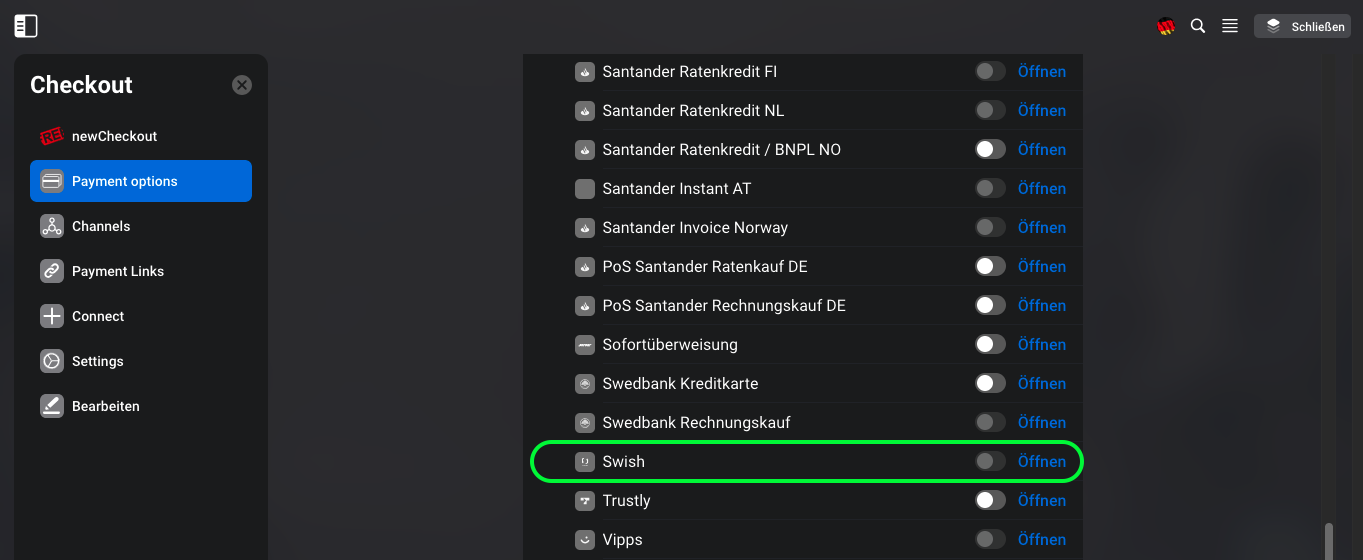
Task: Click the Payment Links chain icon
Action: [x=52, y=271]
